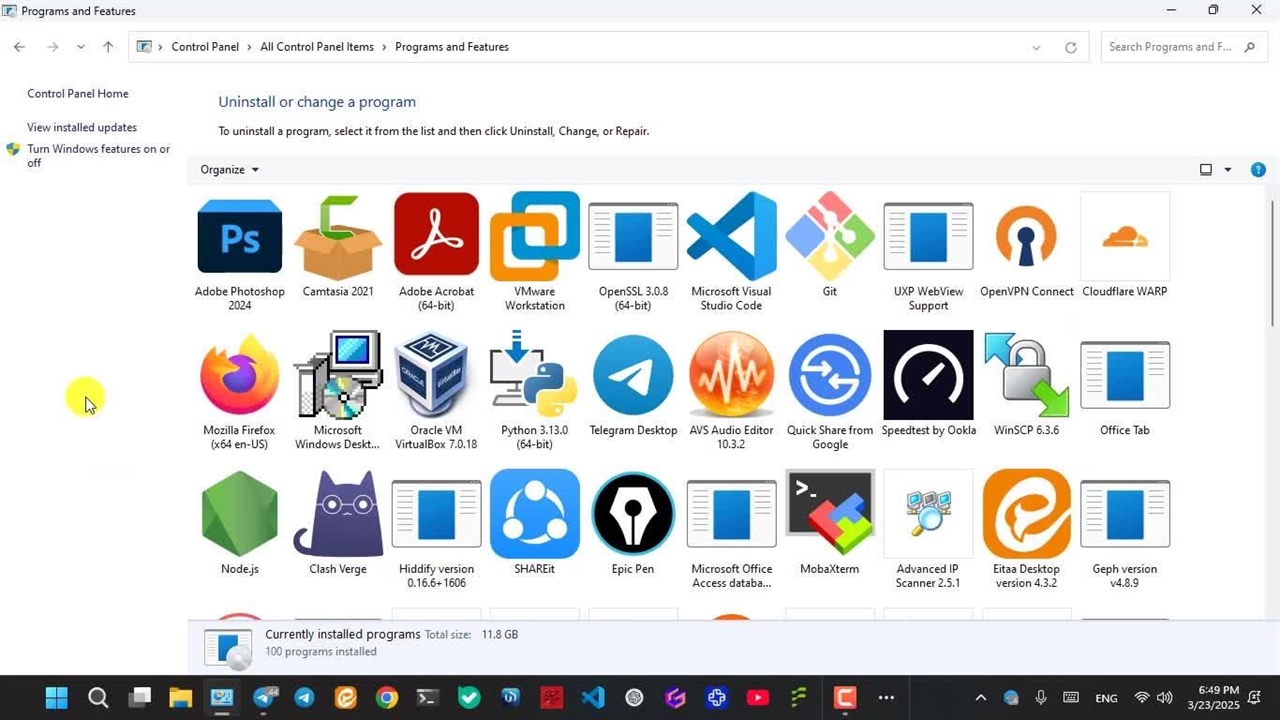This screenshot has height=720, width=1280.
Task: Select the Mozilla Firefox program icon
Action: click(239, 376)
